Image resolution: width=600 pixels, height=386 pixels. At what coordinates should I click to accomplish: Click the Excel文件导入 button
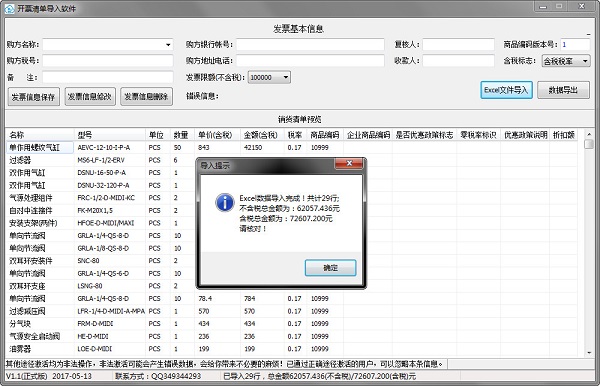[x=506, y=90]
